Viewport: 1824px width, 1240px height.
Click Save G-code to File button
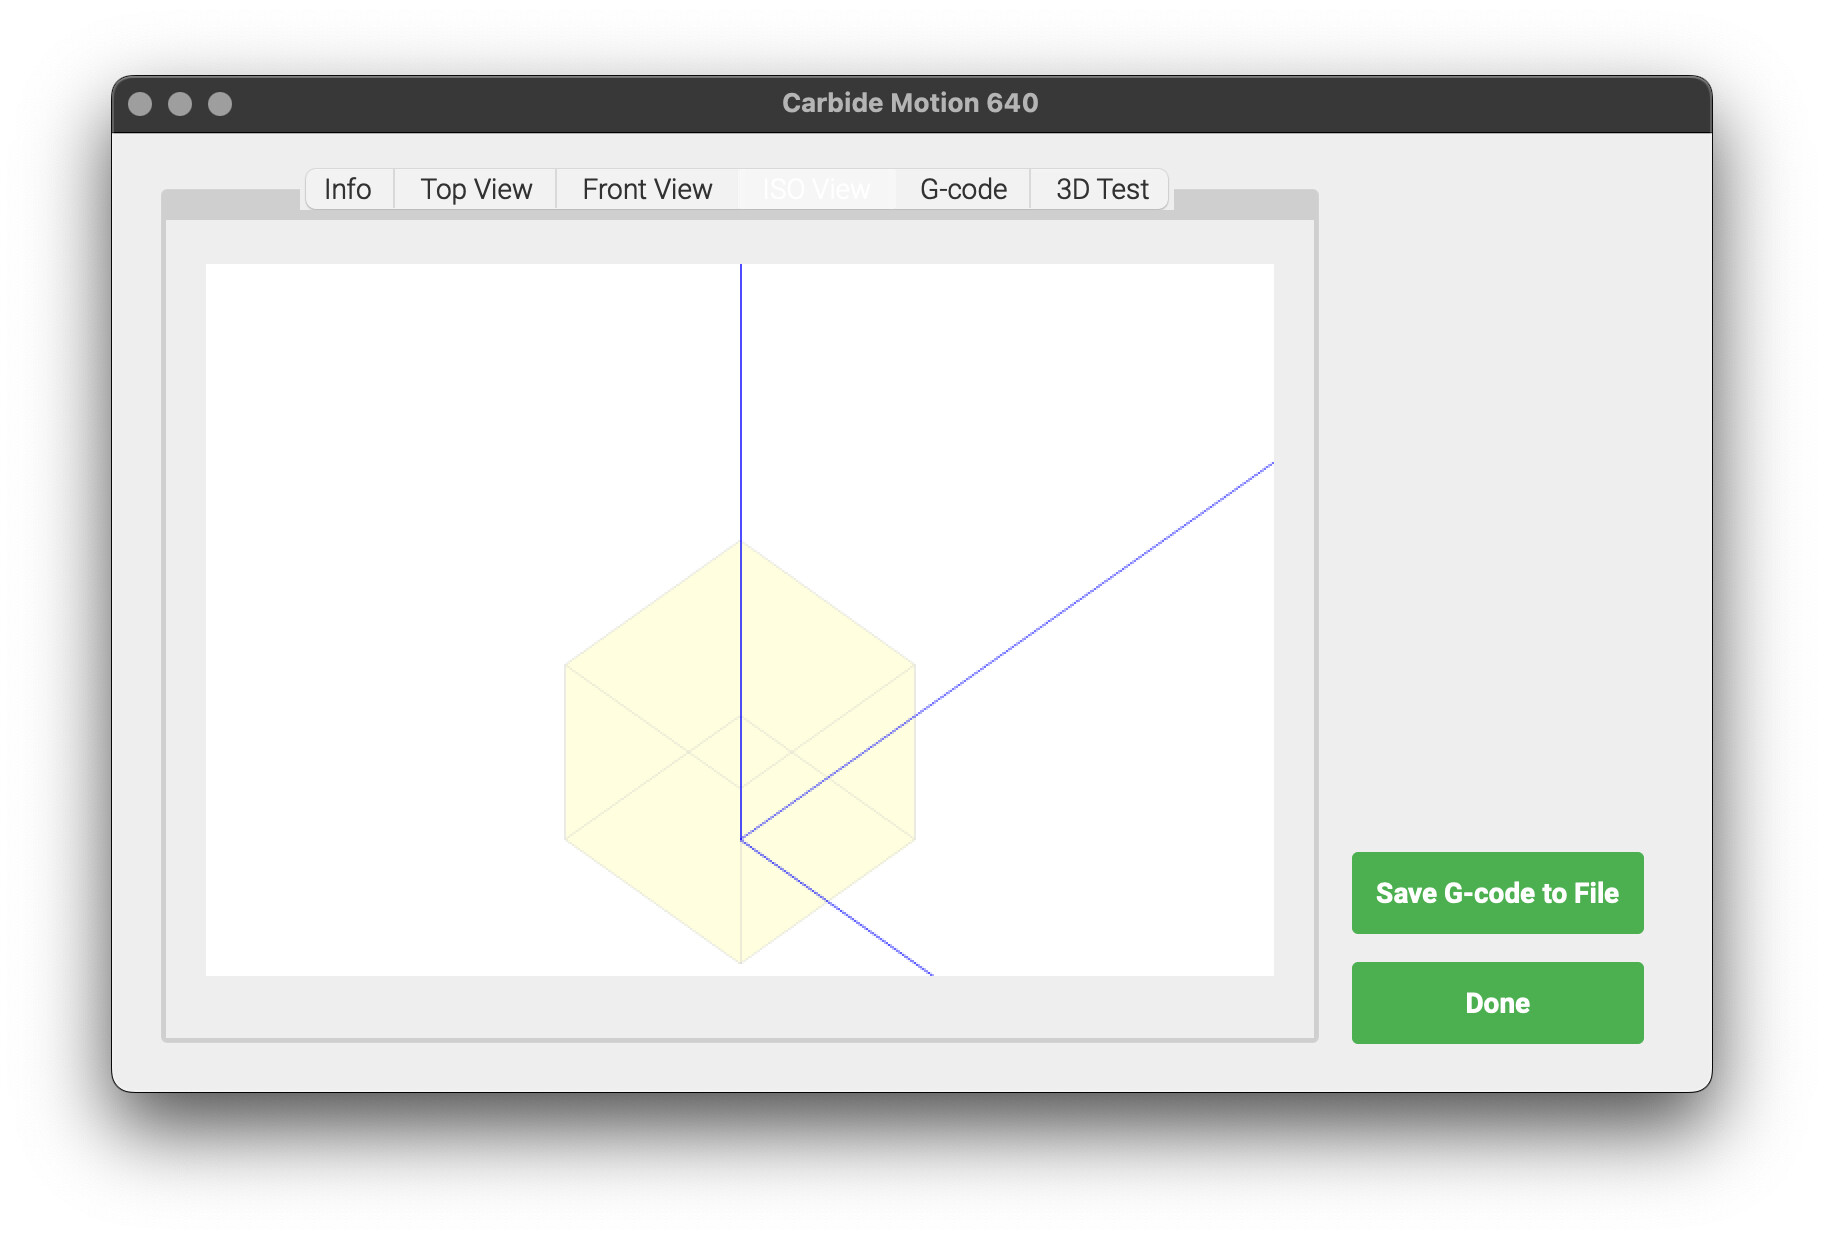point(1497,893)
